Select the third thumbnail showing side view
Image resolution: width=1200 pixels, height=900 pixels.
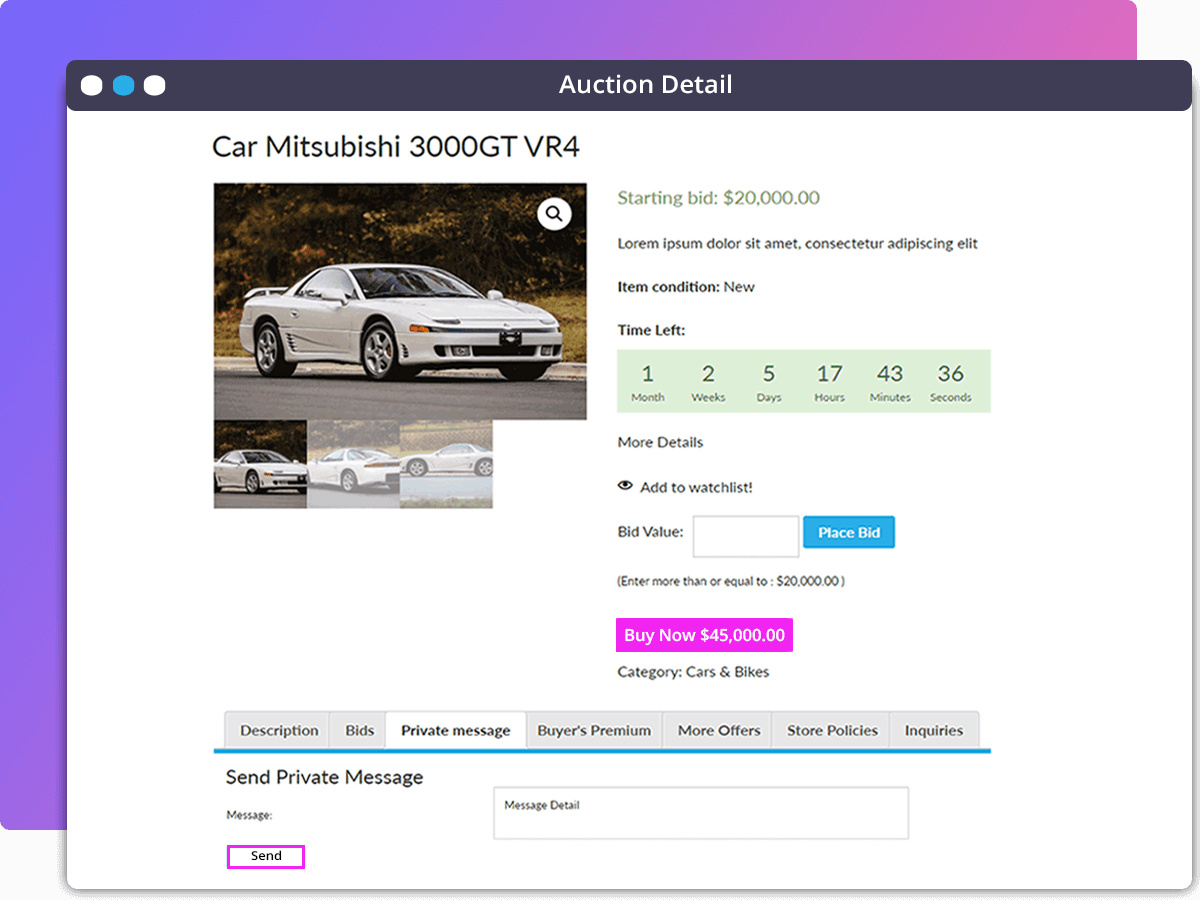pos(446,464)
